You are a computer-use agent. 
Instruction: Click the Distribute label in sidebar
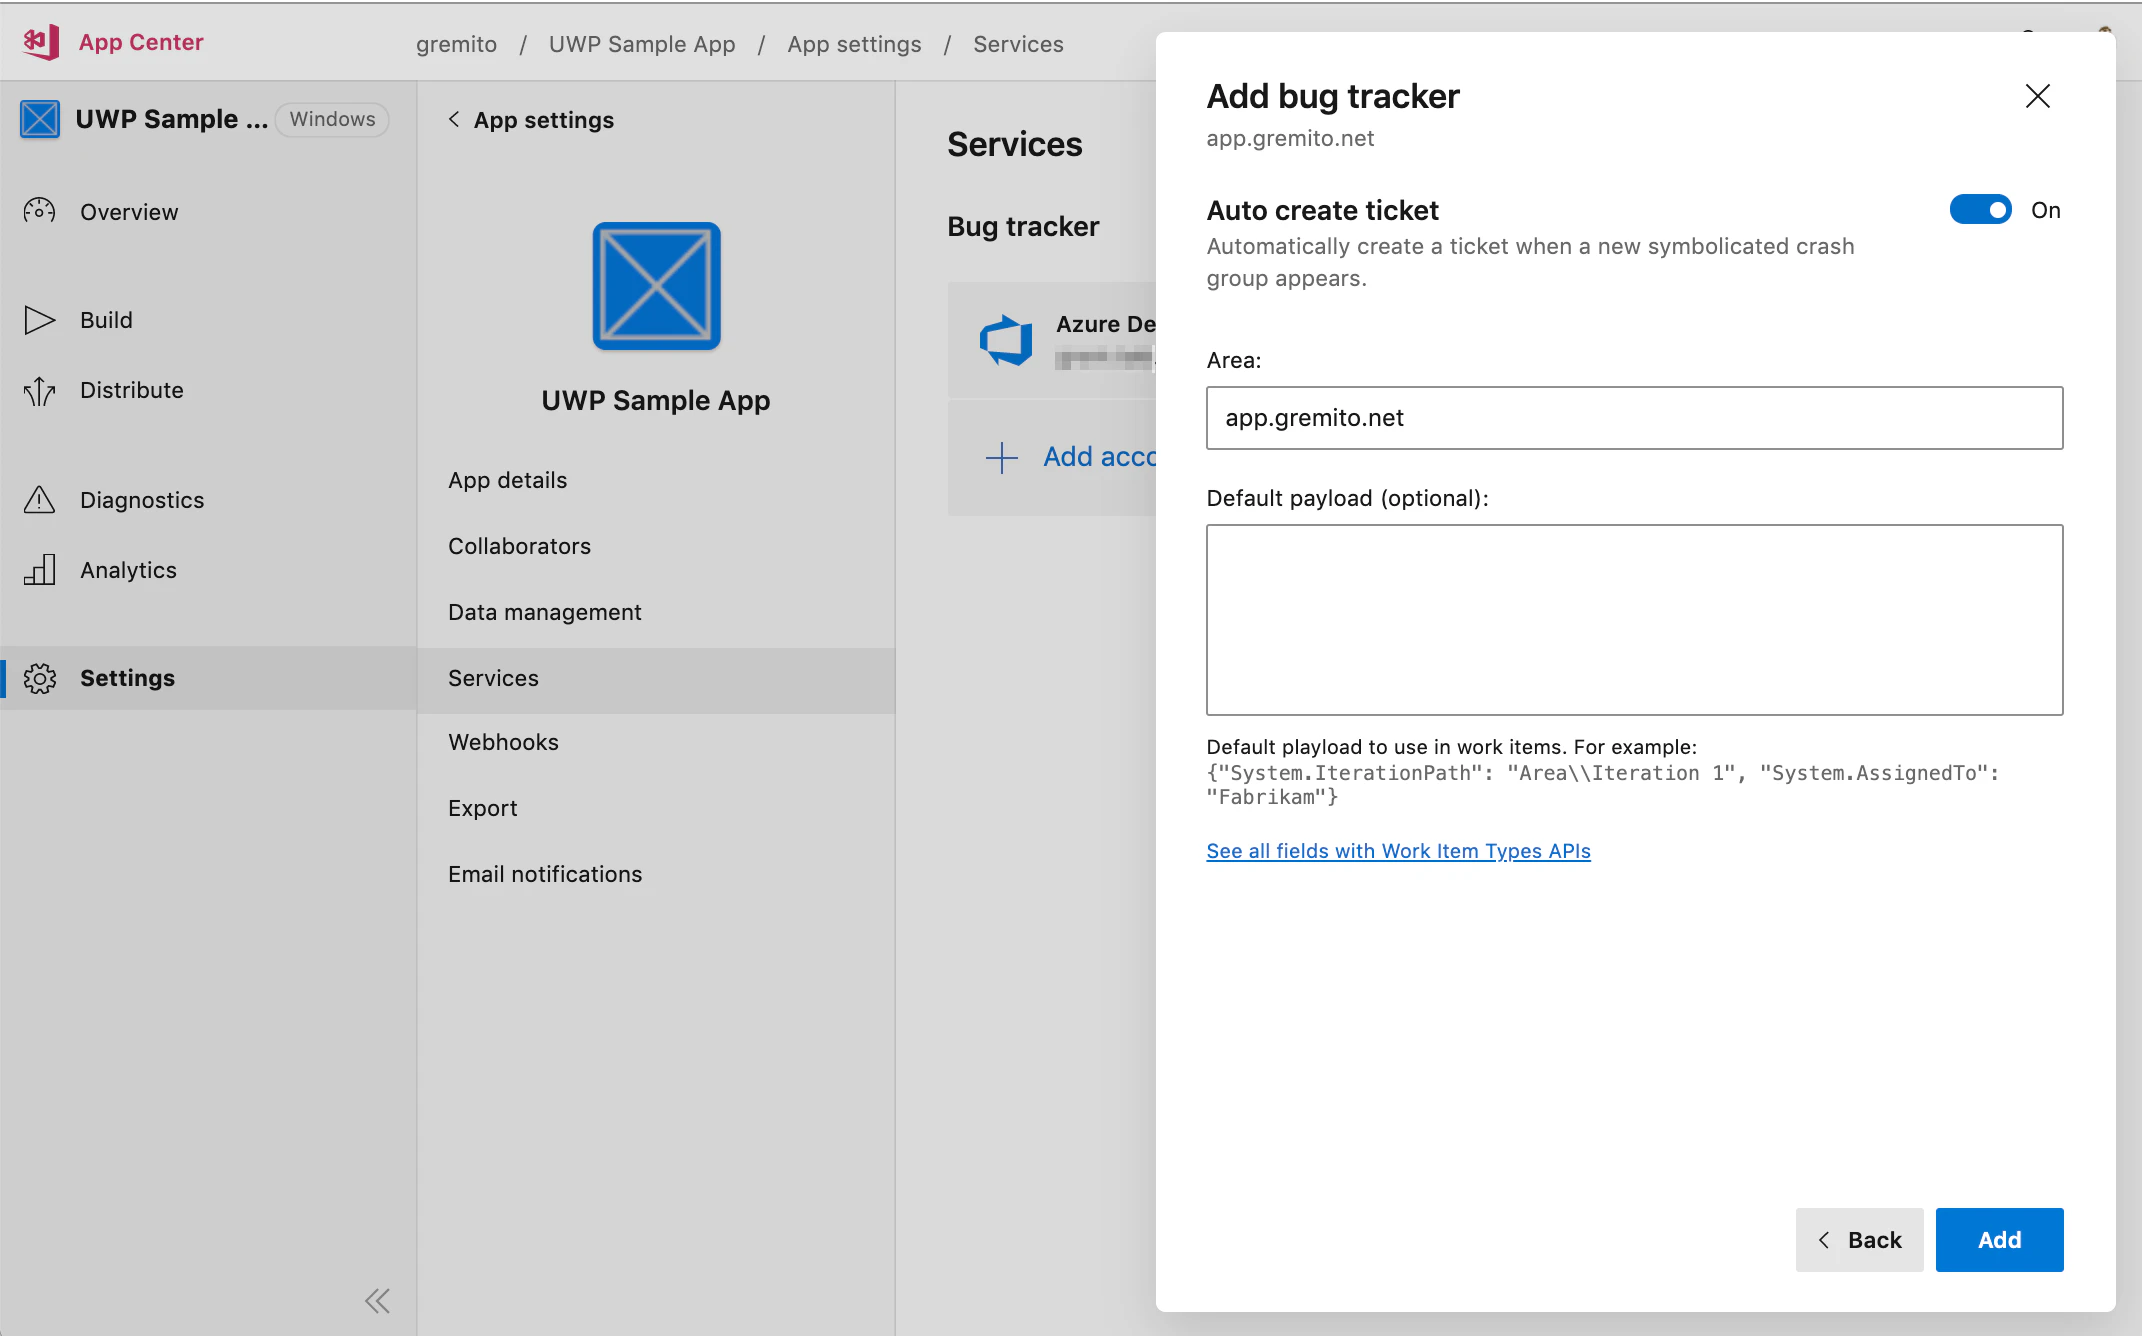click(x=132, y=390)
